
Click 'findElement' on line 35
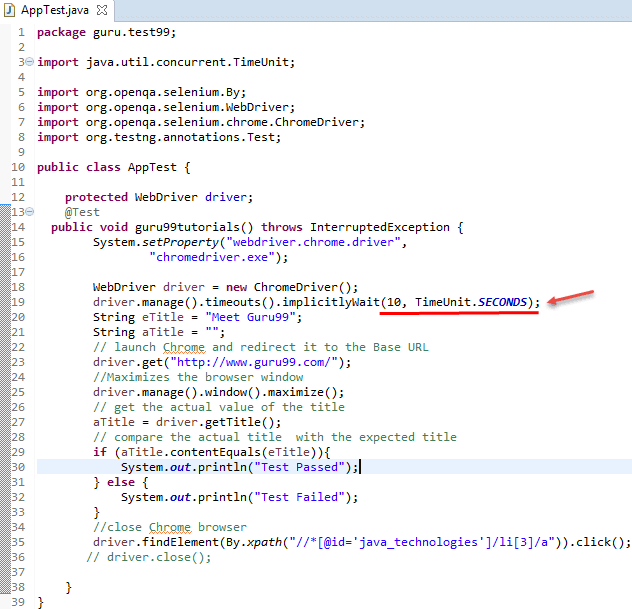click(180, 542)
